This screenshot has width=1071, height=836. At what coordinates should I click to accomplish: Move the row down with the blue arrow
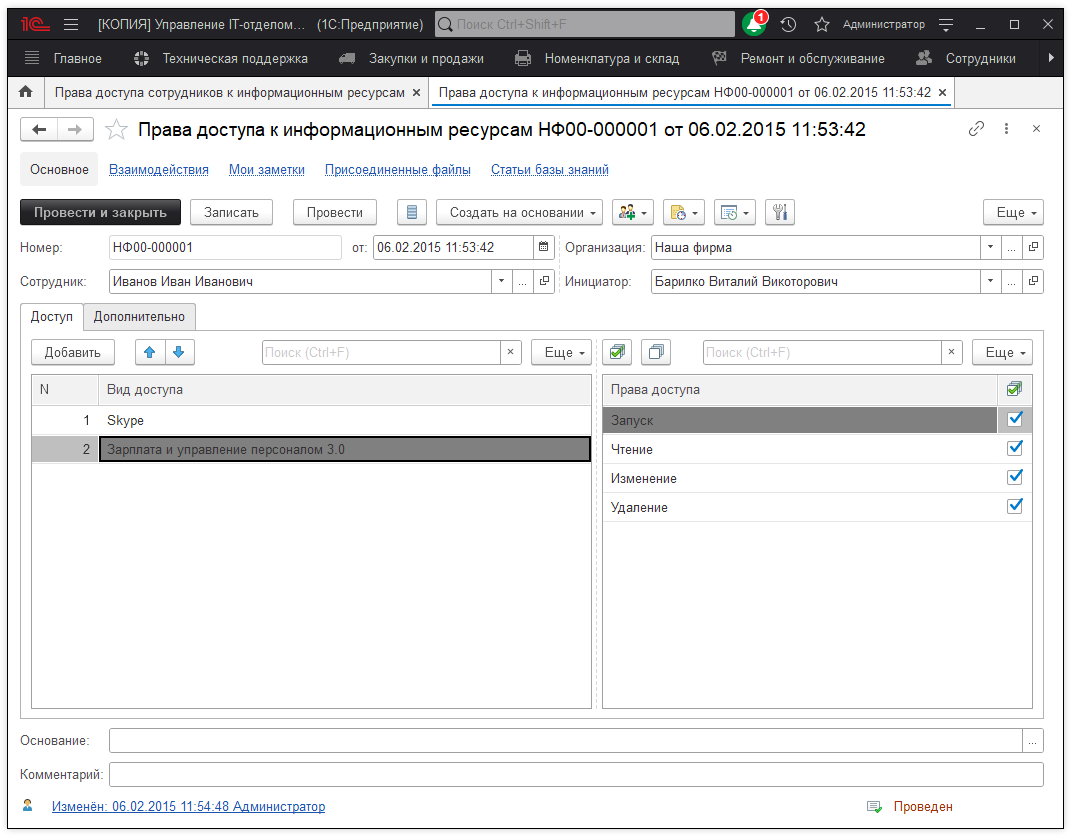pyautogui.click(x=179, y=352)
